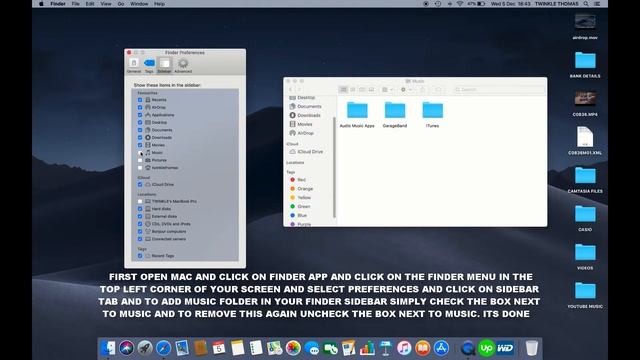Toggle the Applications sidebar checkbox
The height and width of the screenshot is (360, 640).
pyautogui.click(x=140, y=115)
